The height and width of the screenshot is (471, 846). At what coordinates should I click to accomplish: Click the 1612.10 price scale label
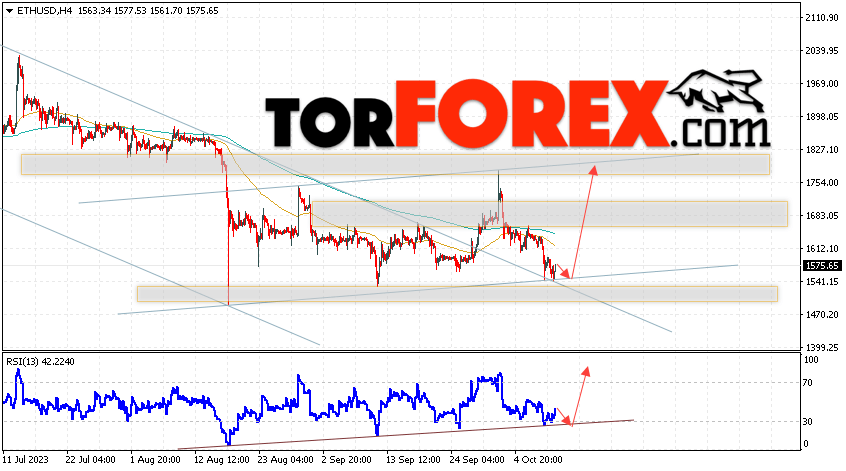click(x=822, y=248)
